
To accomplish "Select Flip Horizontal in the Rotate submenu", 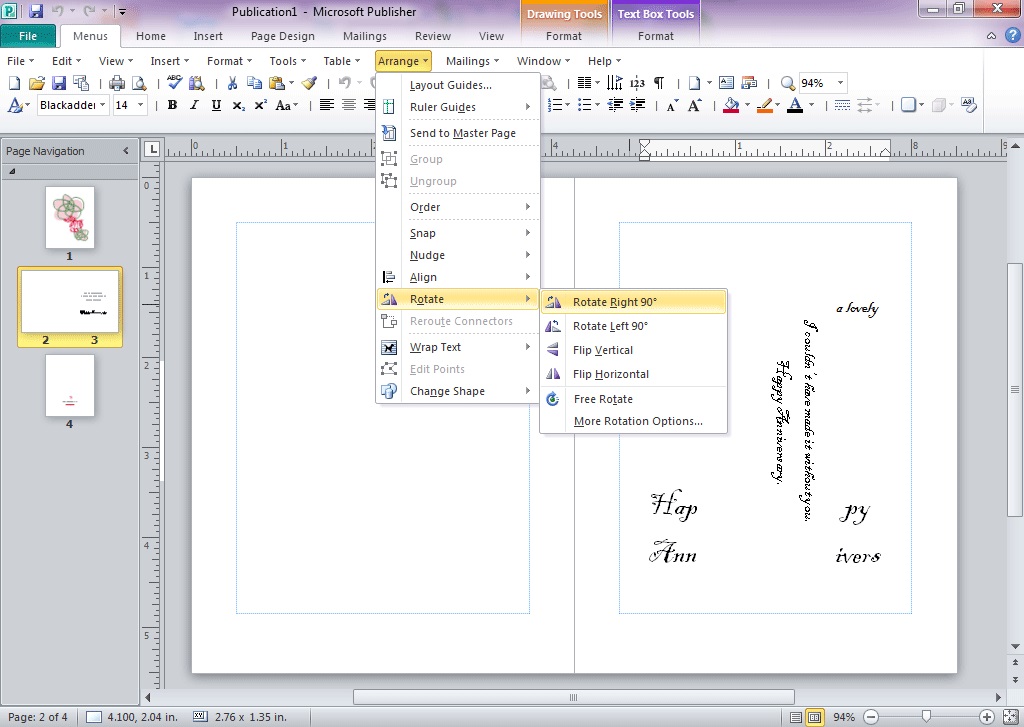I will (x=610, y=374).
